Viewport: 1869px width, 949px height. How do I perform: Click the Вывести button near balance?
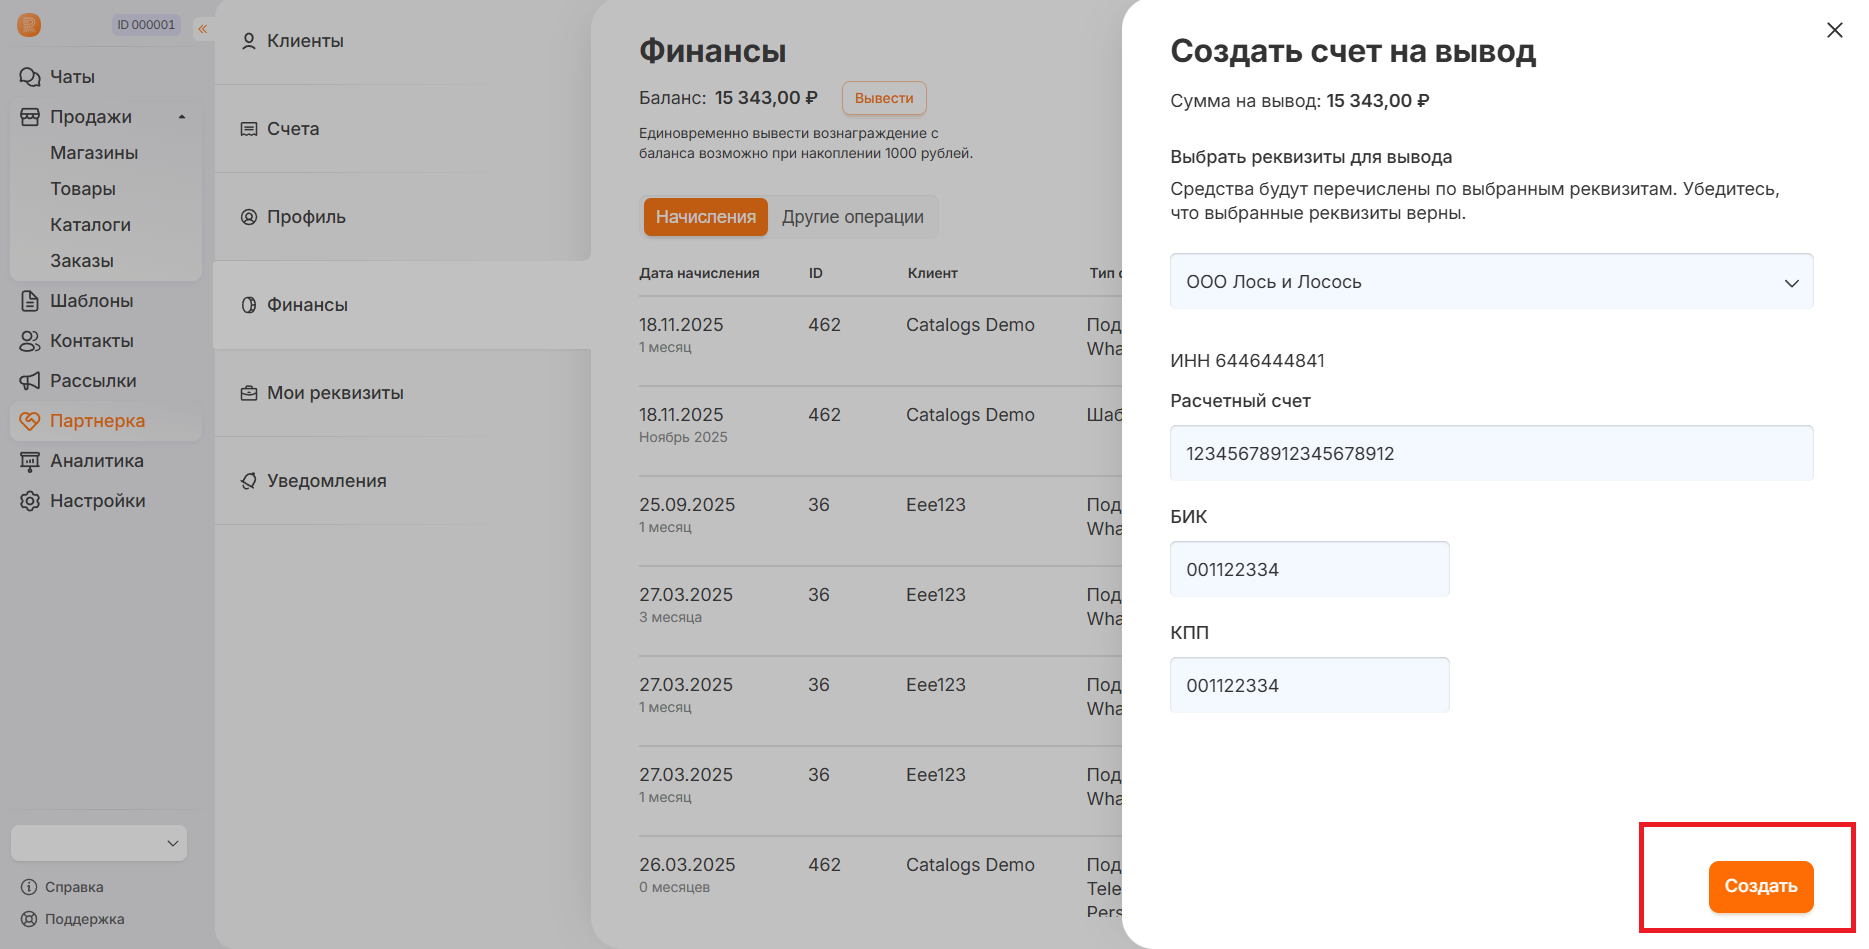884,98
